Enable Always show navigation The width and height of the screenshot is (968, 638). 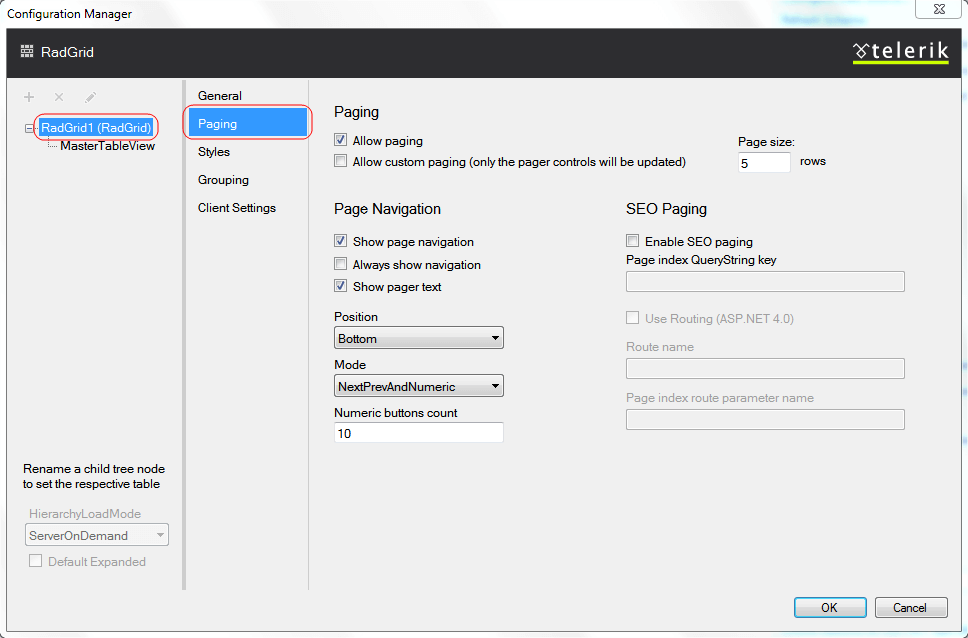click(340, 264)
